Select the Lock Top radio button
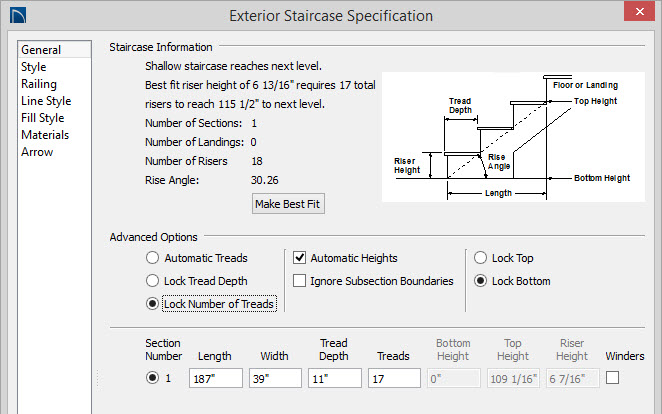 point(481,258)
